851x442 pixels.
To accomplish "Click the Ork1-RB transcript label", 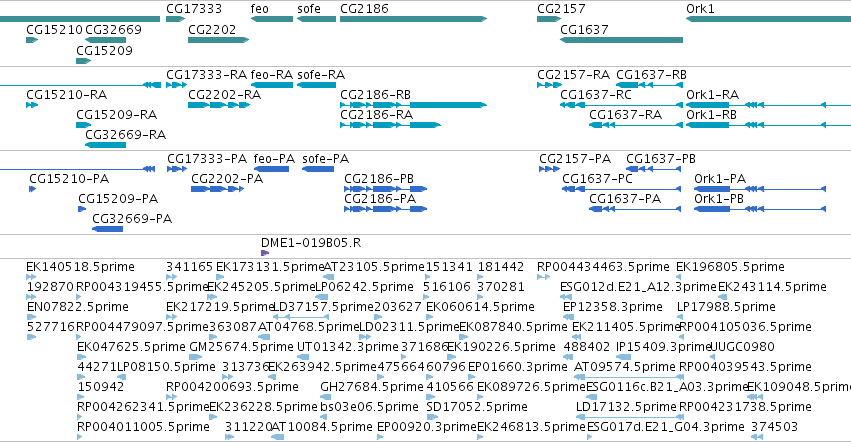I will tap(712, 115).
